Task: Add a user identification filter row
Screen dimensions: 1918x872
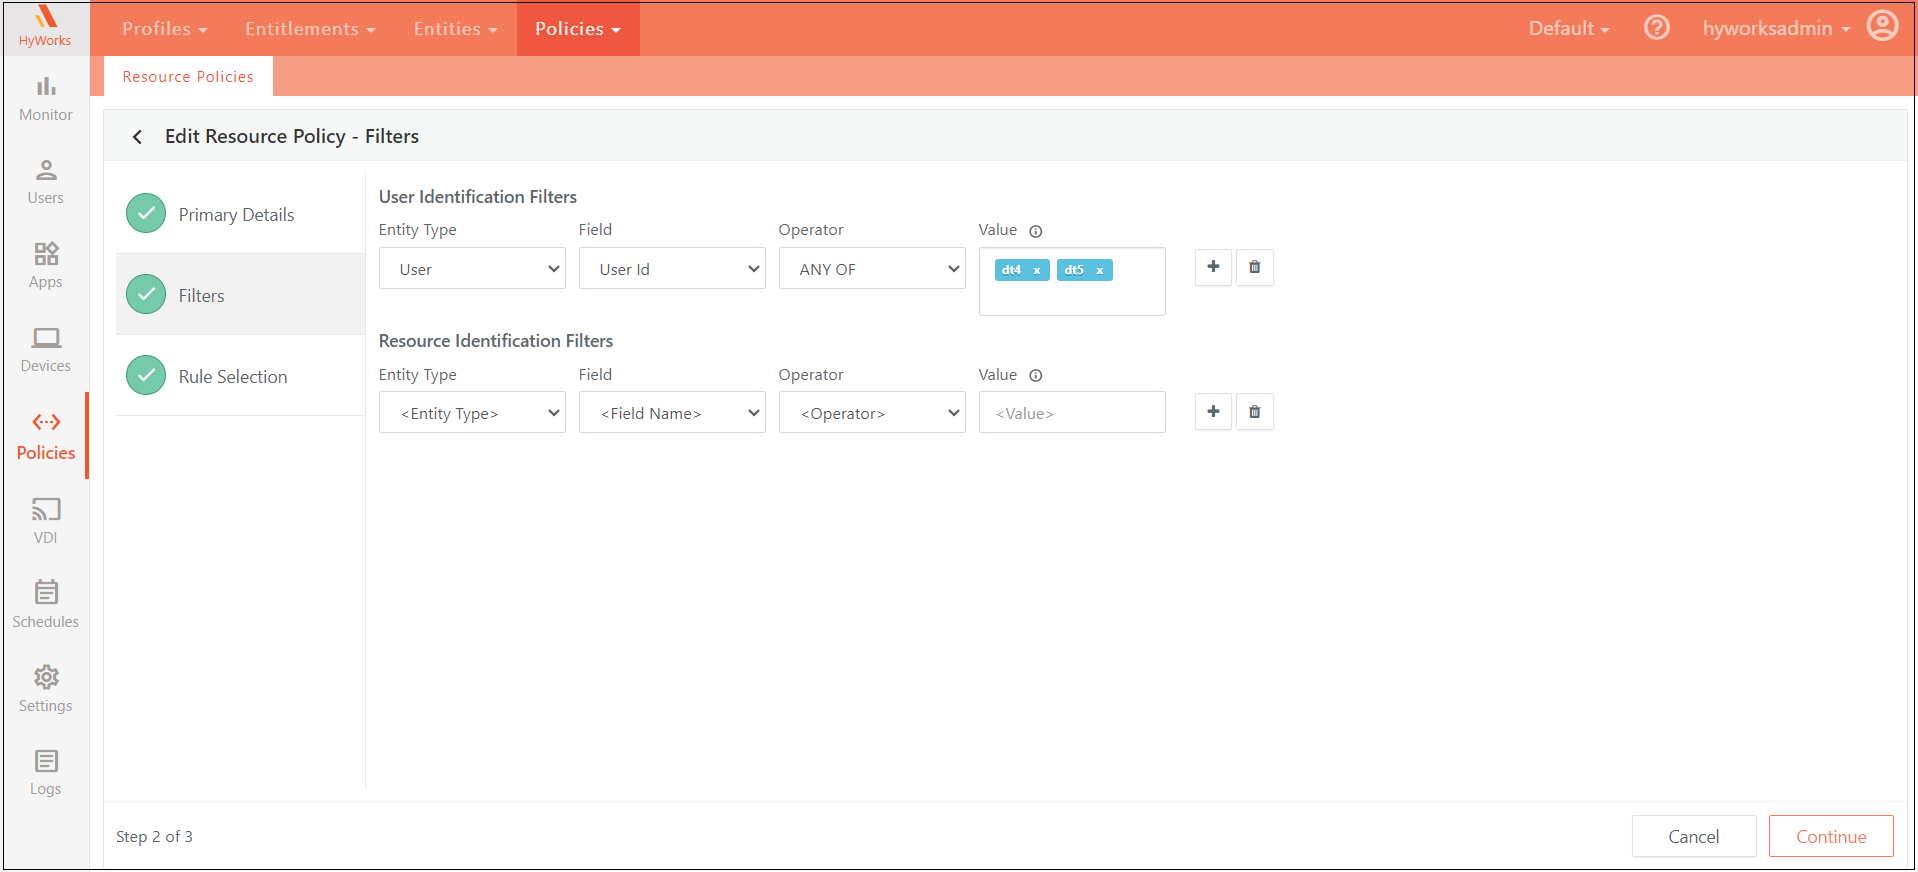Action: (x=1213, y=267)
